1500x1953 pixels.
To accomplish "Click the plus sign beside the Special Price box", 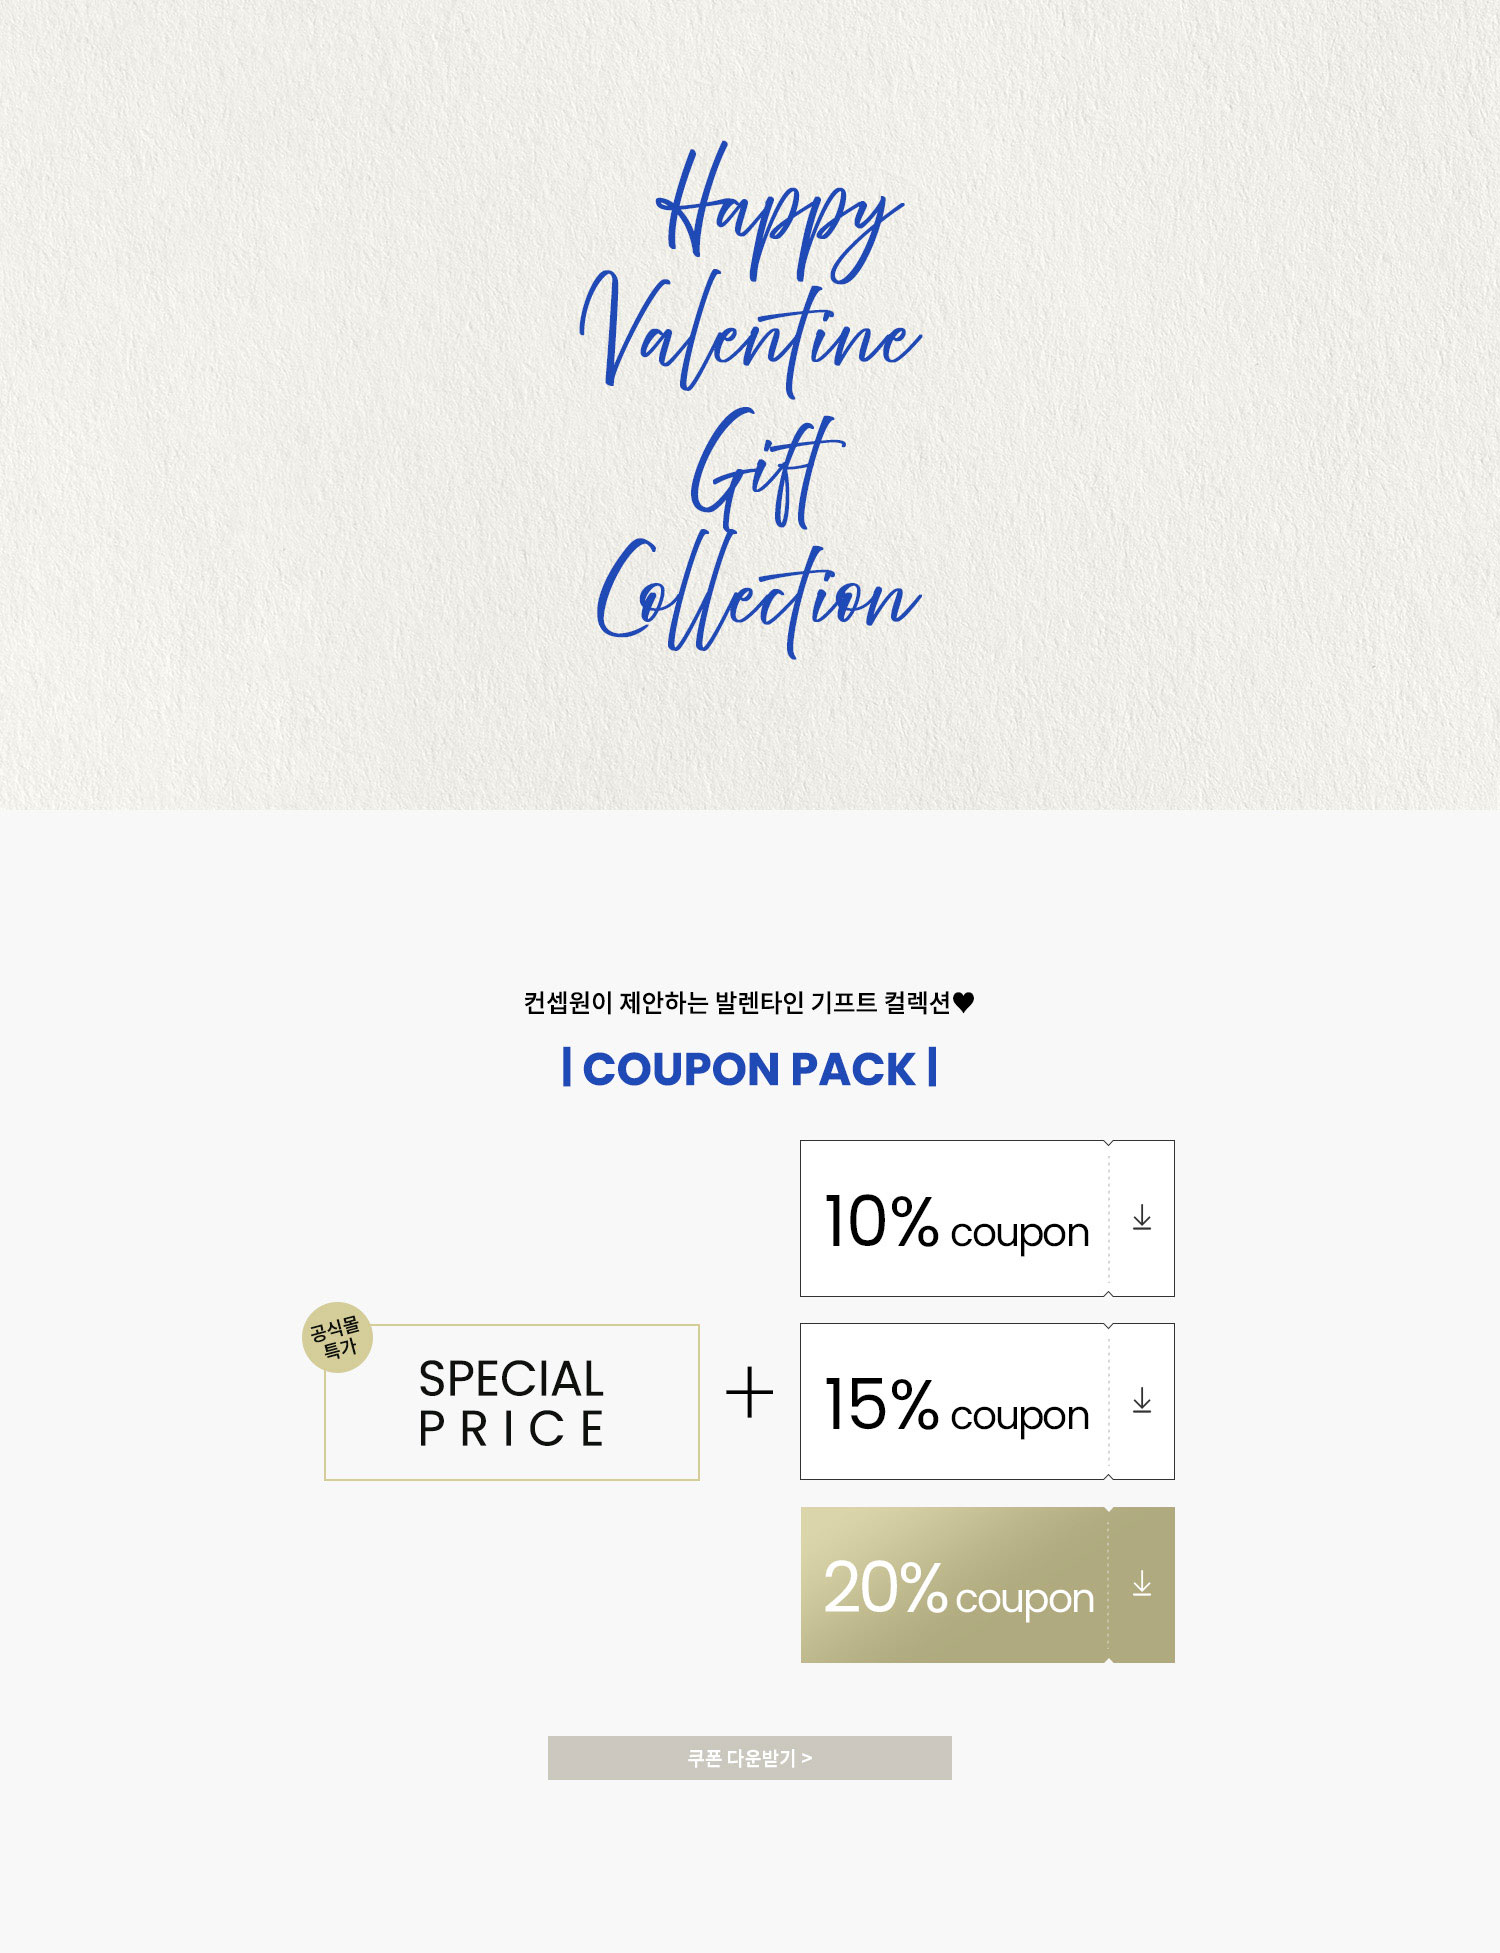I will (749, 1394).
